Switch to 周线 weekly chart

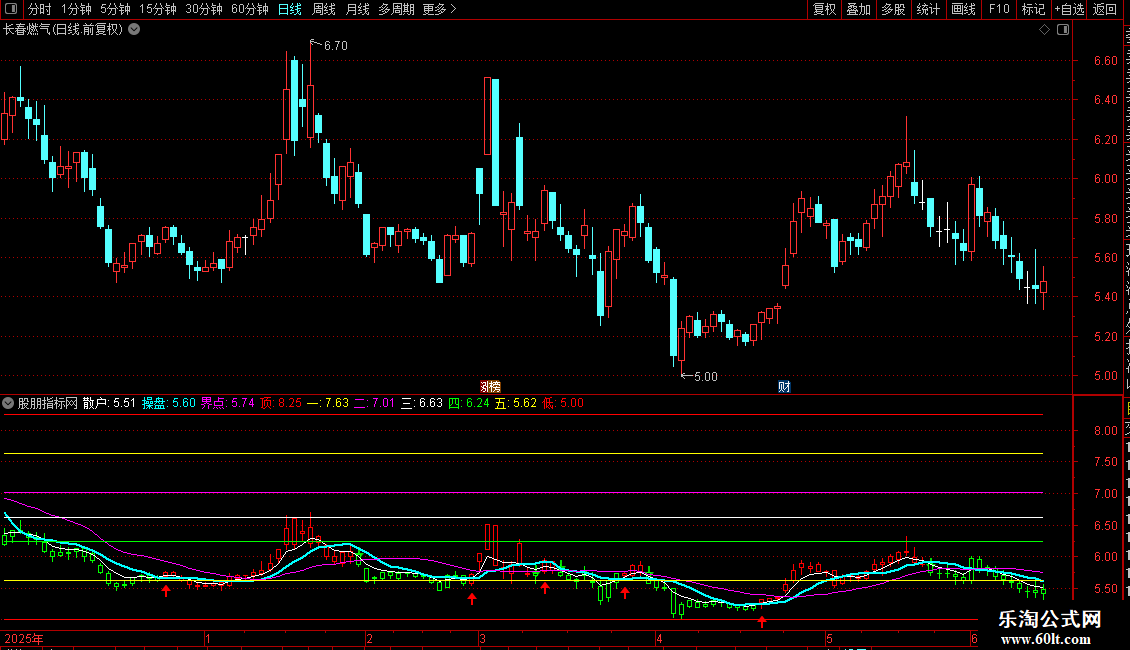324,9
